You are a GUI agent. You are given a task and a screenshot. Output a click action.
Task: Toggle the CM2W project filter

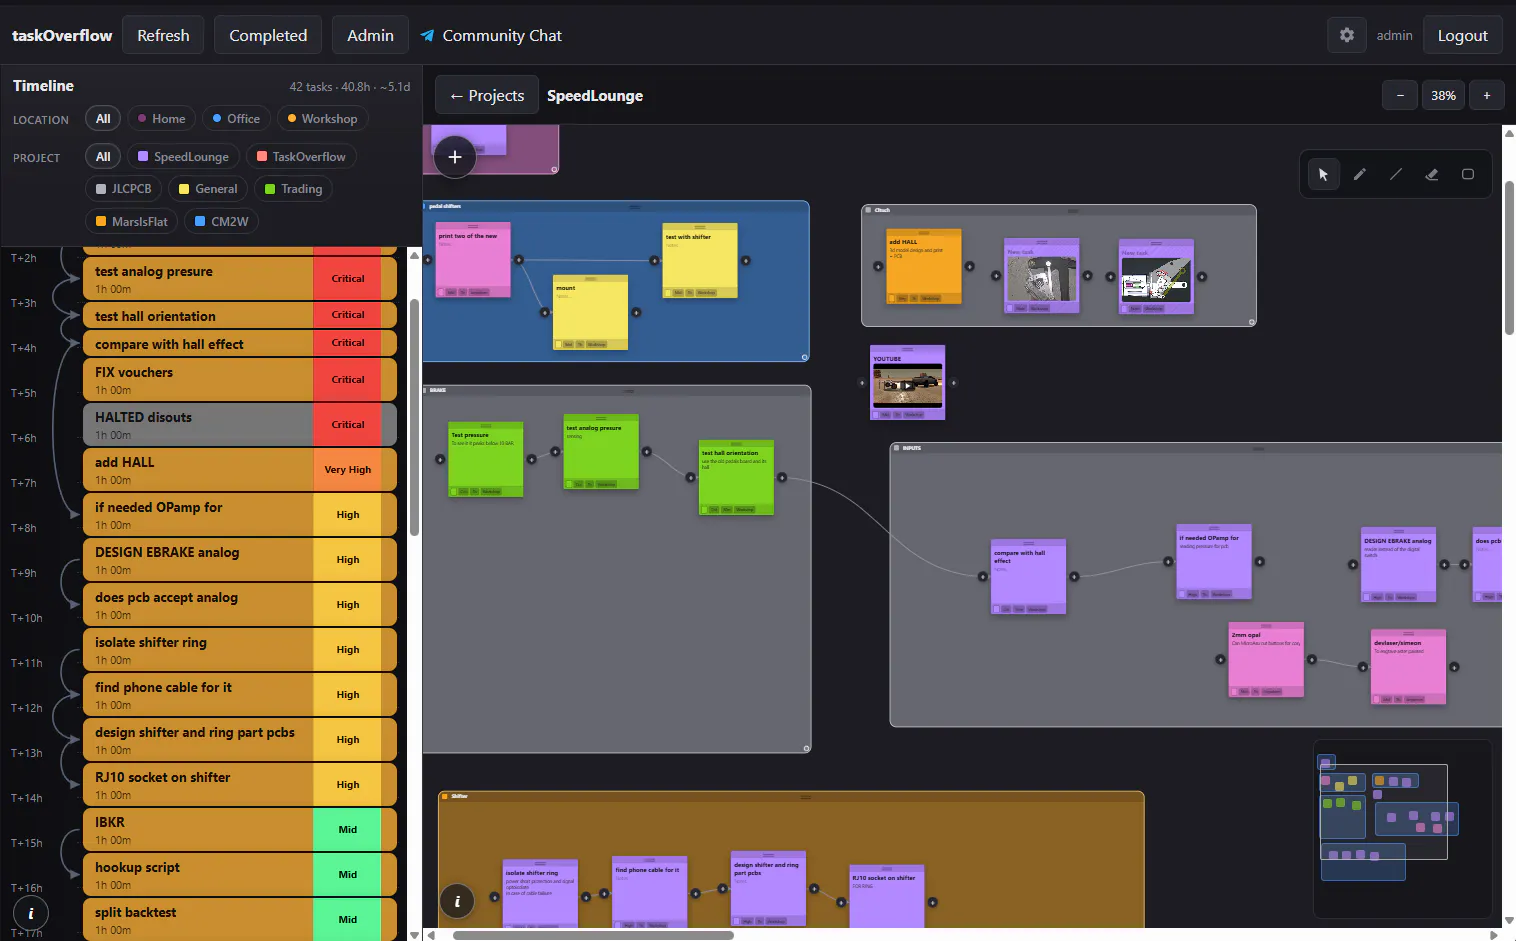(221, 221)
